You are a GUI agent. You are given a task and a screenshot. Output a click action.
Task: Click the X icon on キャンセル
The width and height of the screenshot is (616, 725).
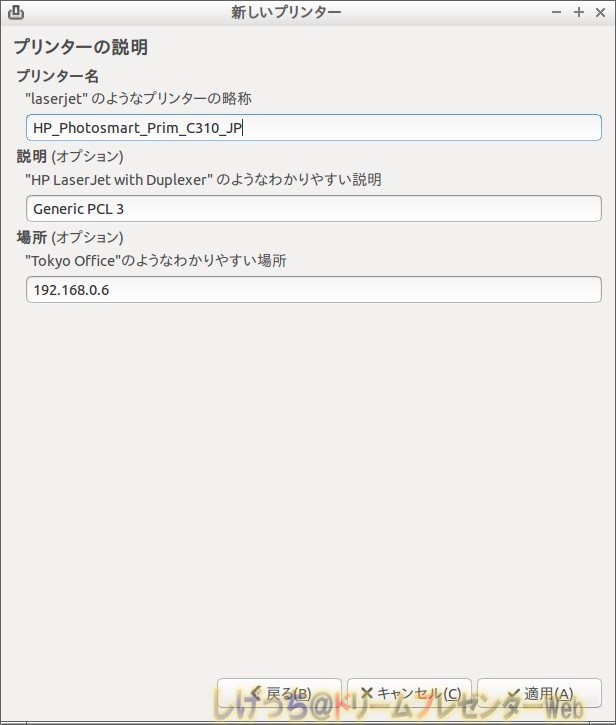367,693
